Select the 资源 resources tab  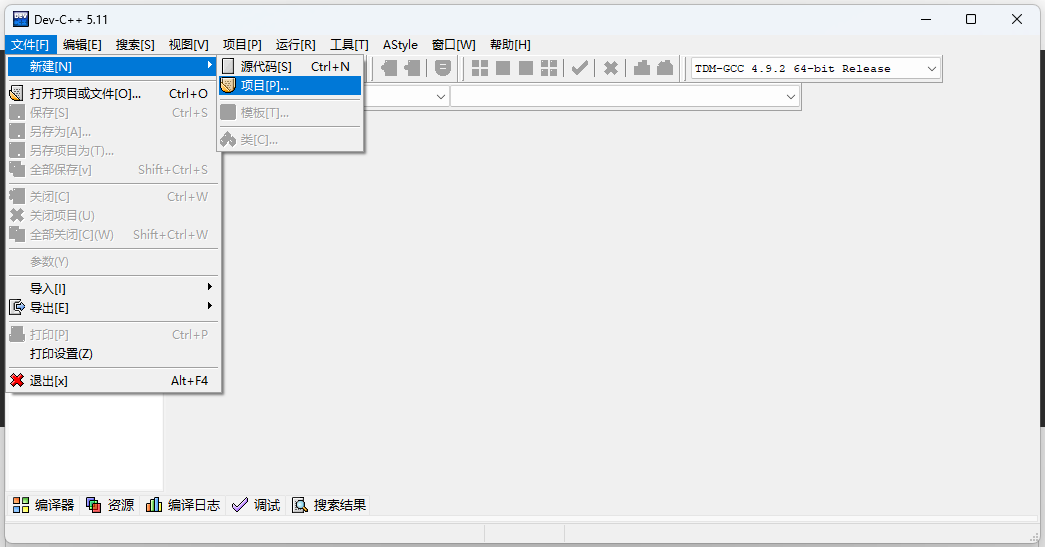pos(110,505)
